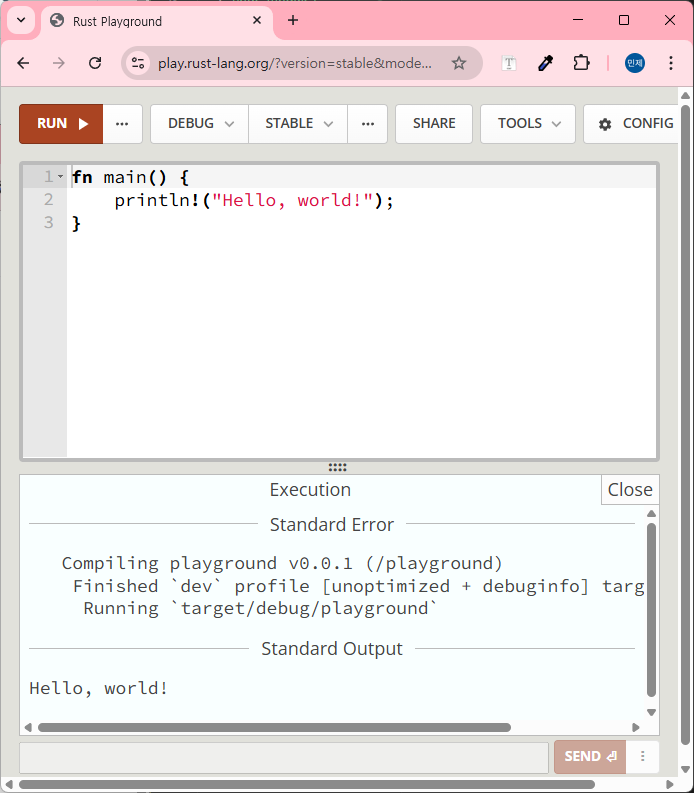The width and height of the screenshot is (694, 793).
Task: Click the "Running `target/debug/playground`" line
Action: coord(260,608)
